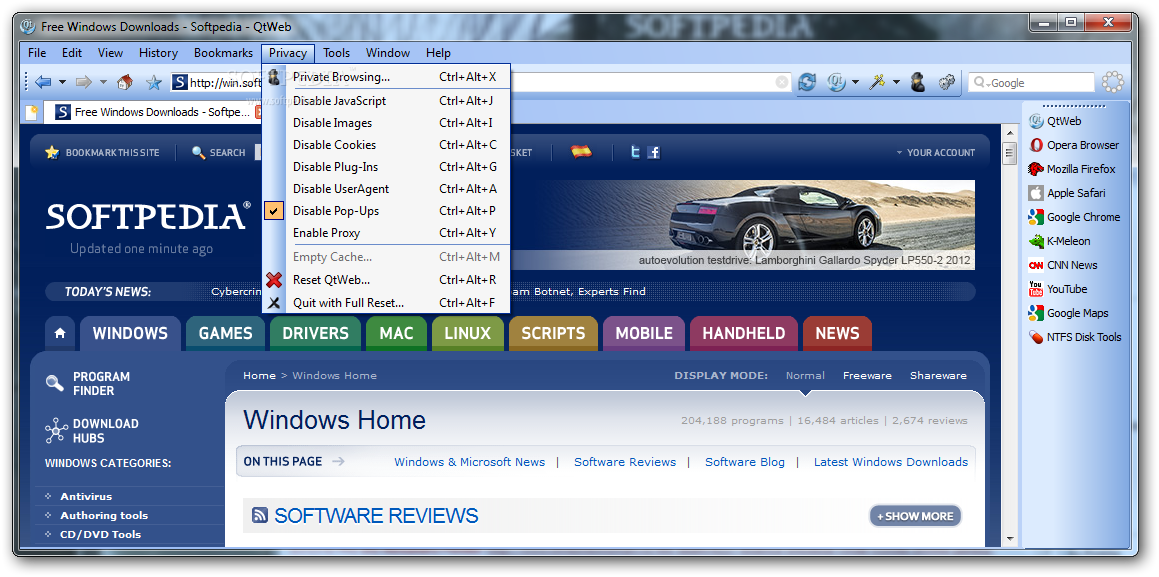Toggle Disable UserAgent in Privacy menu
The image size is (1159, 577).
(387, 189)
